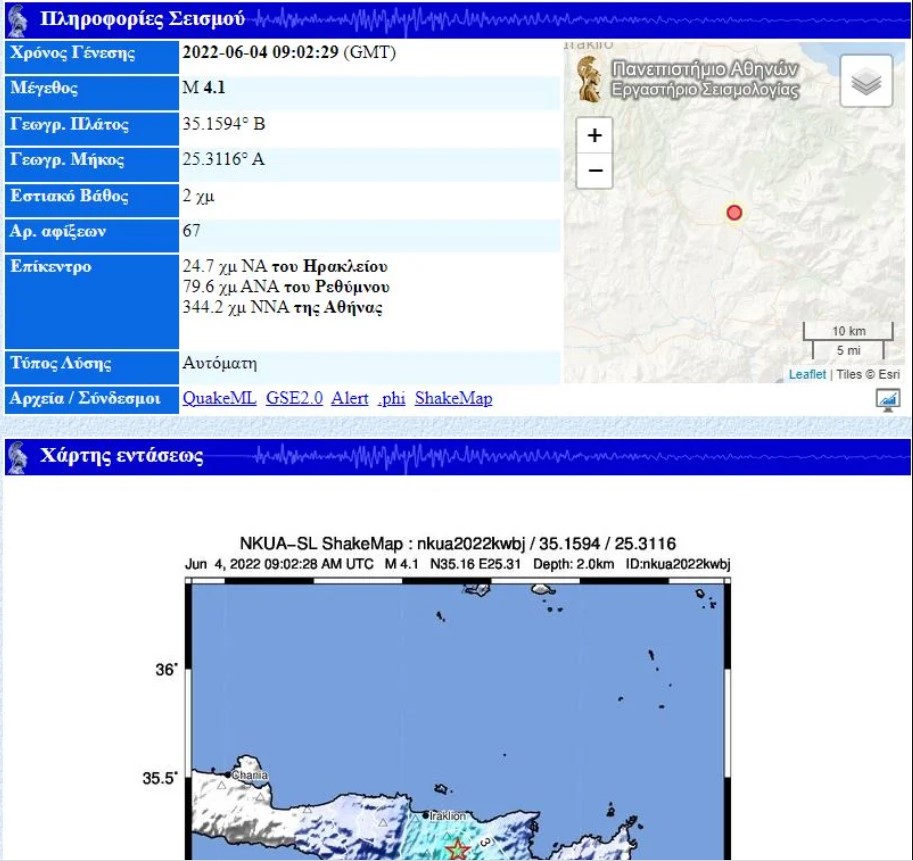
Task: Click helmet icon beside Πληροφορίες Σεισμού header
Action: tap(17, 18)
